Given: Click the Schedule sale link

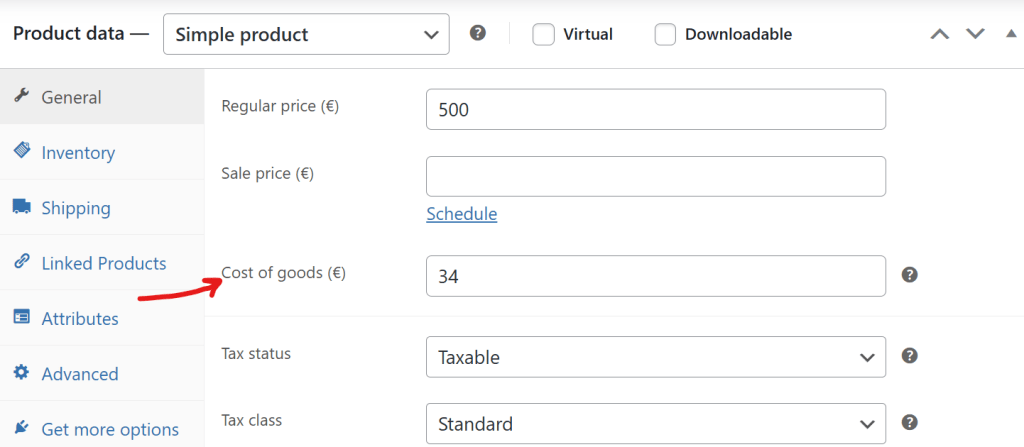Looking at the screenshot, I should point(462,214).
